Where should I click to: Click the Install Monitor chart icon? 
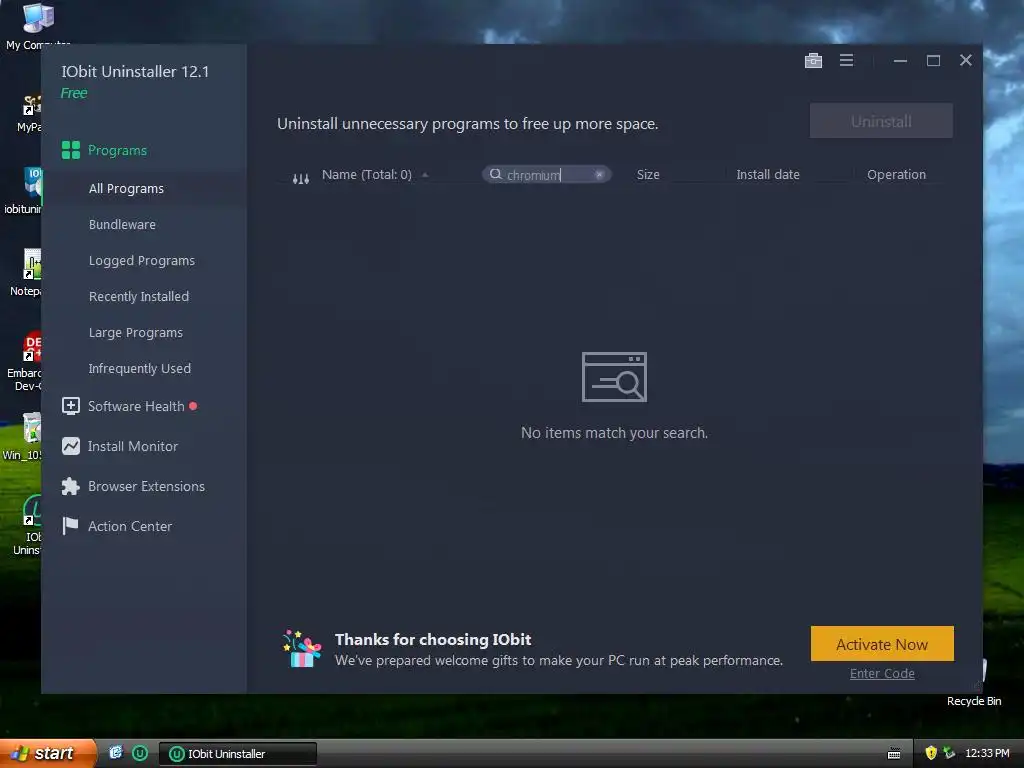[71, 446]
